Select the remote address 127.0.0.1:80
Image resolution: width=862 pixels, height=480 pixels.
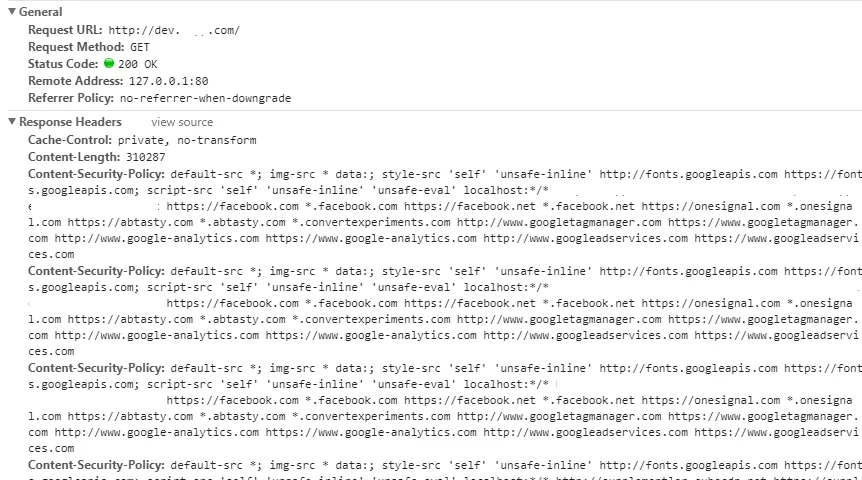click(x=168, y=81)
